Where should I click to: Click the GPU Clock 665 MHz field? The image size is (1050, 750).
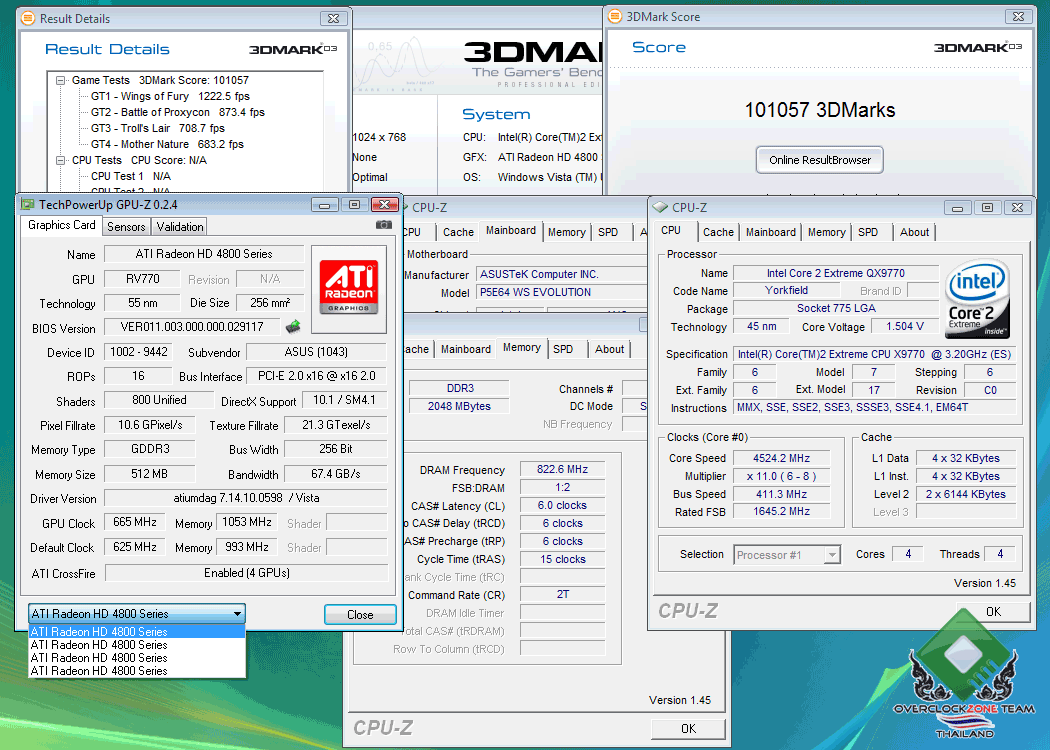(x=135, y=522)
